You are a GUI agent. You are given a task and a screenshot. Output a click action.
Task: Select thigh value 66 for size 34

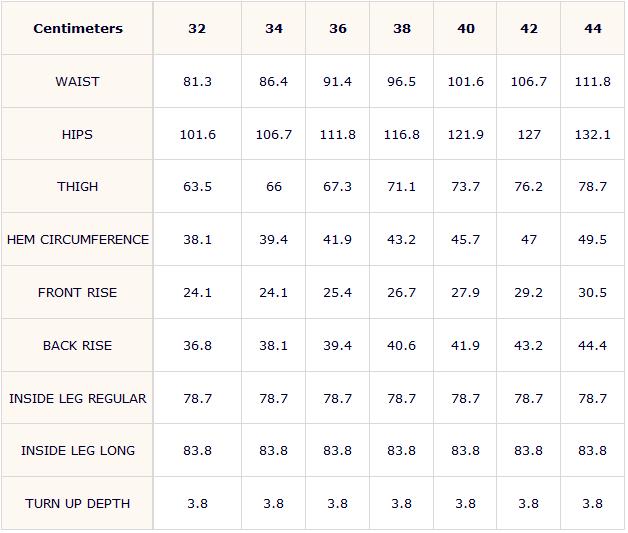click(274, 187)
